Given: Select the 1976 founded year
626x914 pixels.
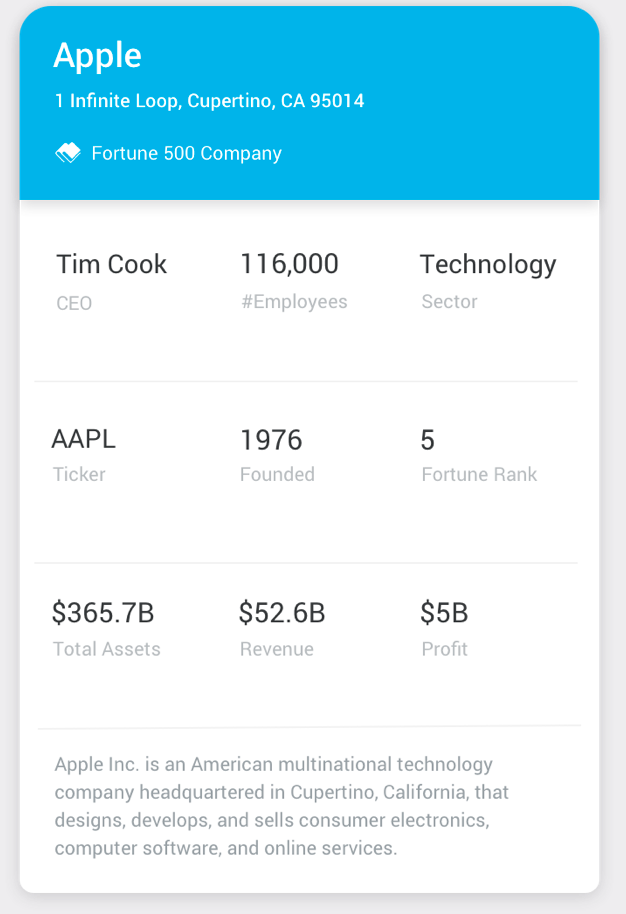Looking at the screenshot, I should click(271, 440).
